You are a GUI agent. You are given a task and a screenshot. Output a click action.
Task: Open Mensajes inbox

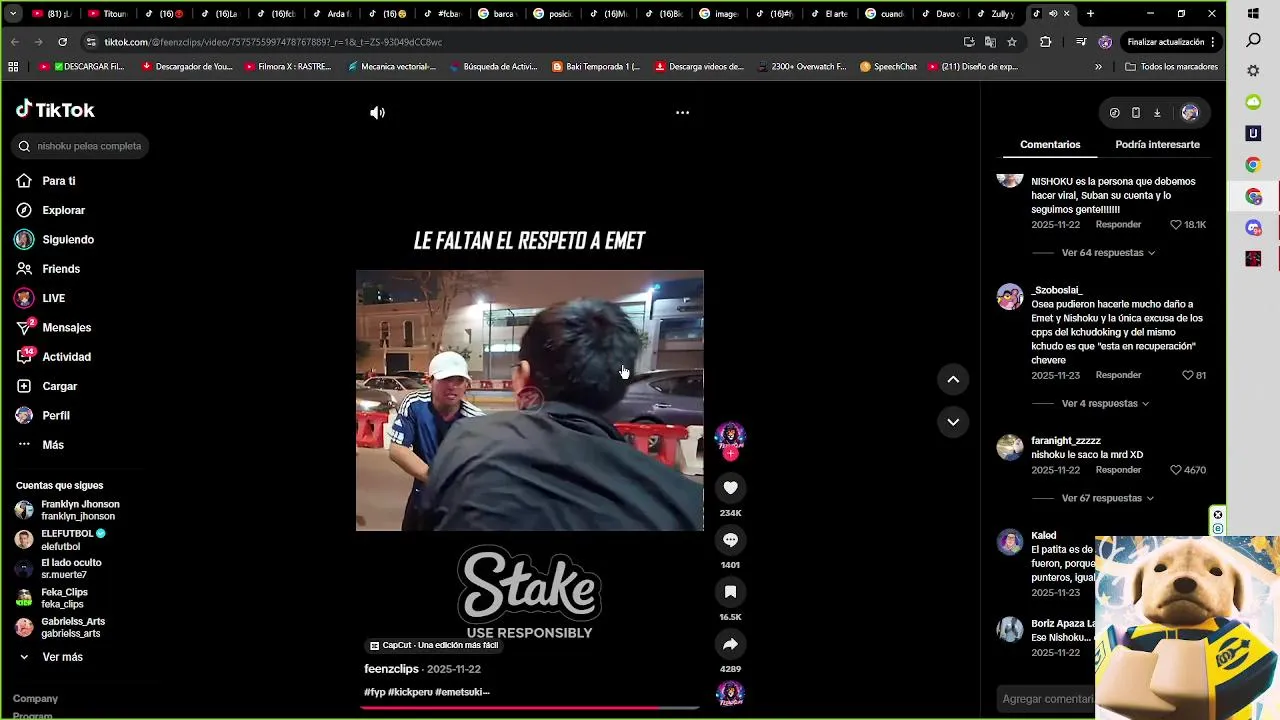[x=66, y=327]
